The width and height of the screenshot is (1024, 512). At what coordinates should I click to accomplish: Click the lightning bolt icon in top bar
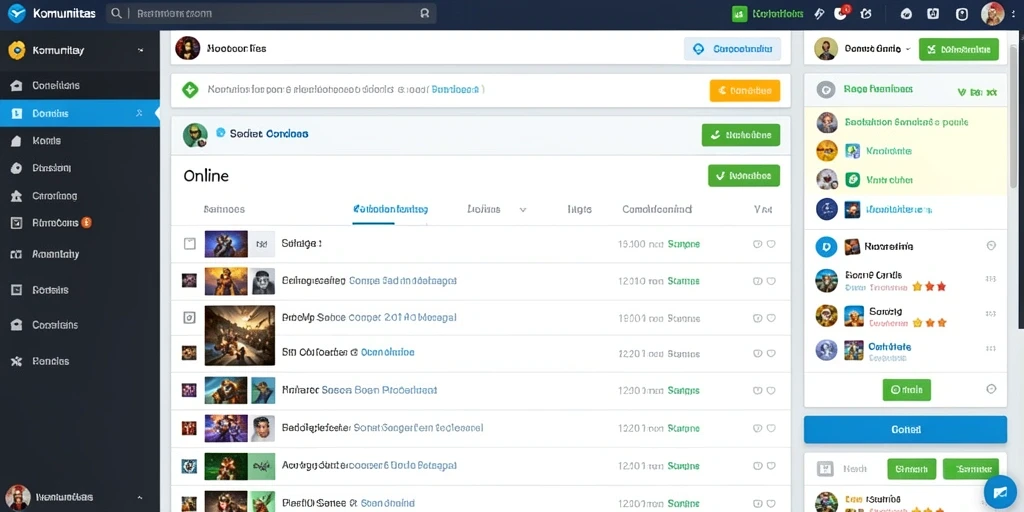(x=819, y=13)
